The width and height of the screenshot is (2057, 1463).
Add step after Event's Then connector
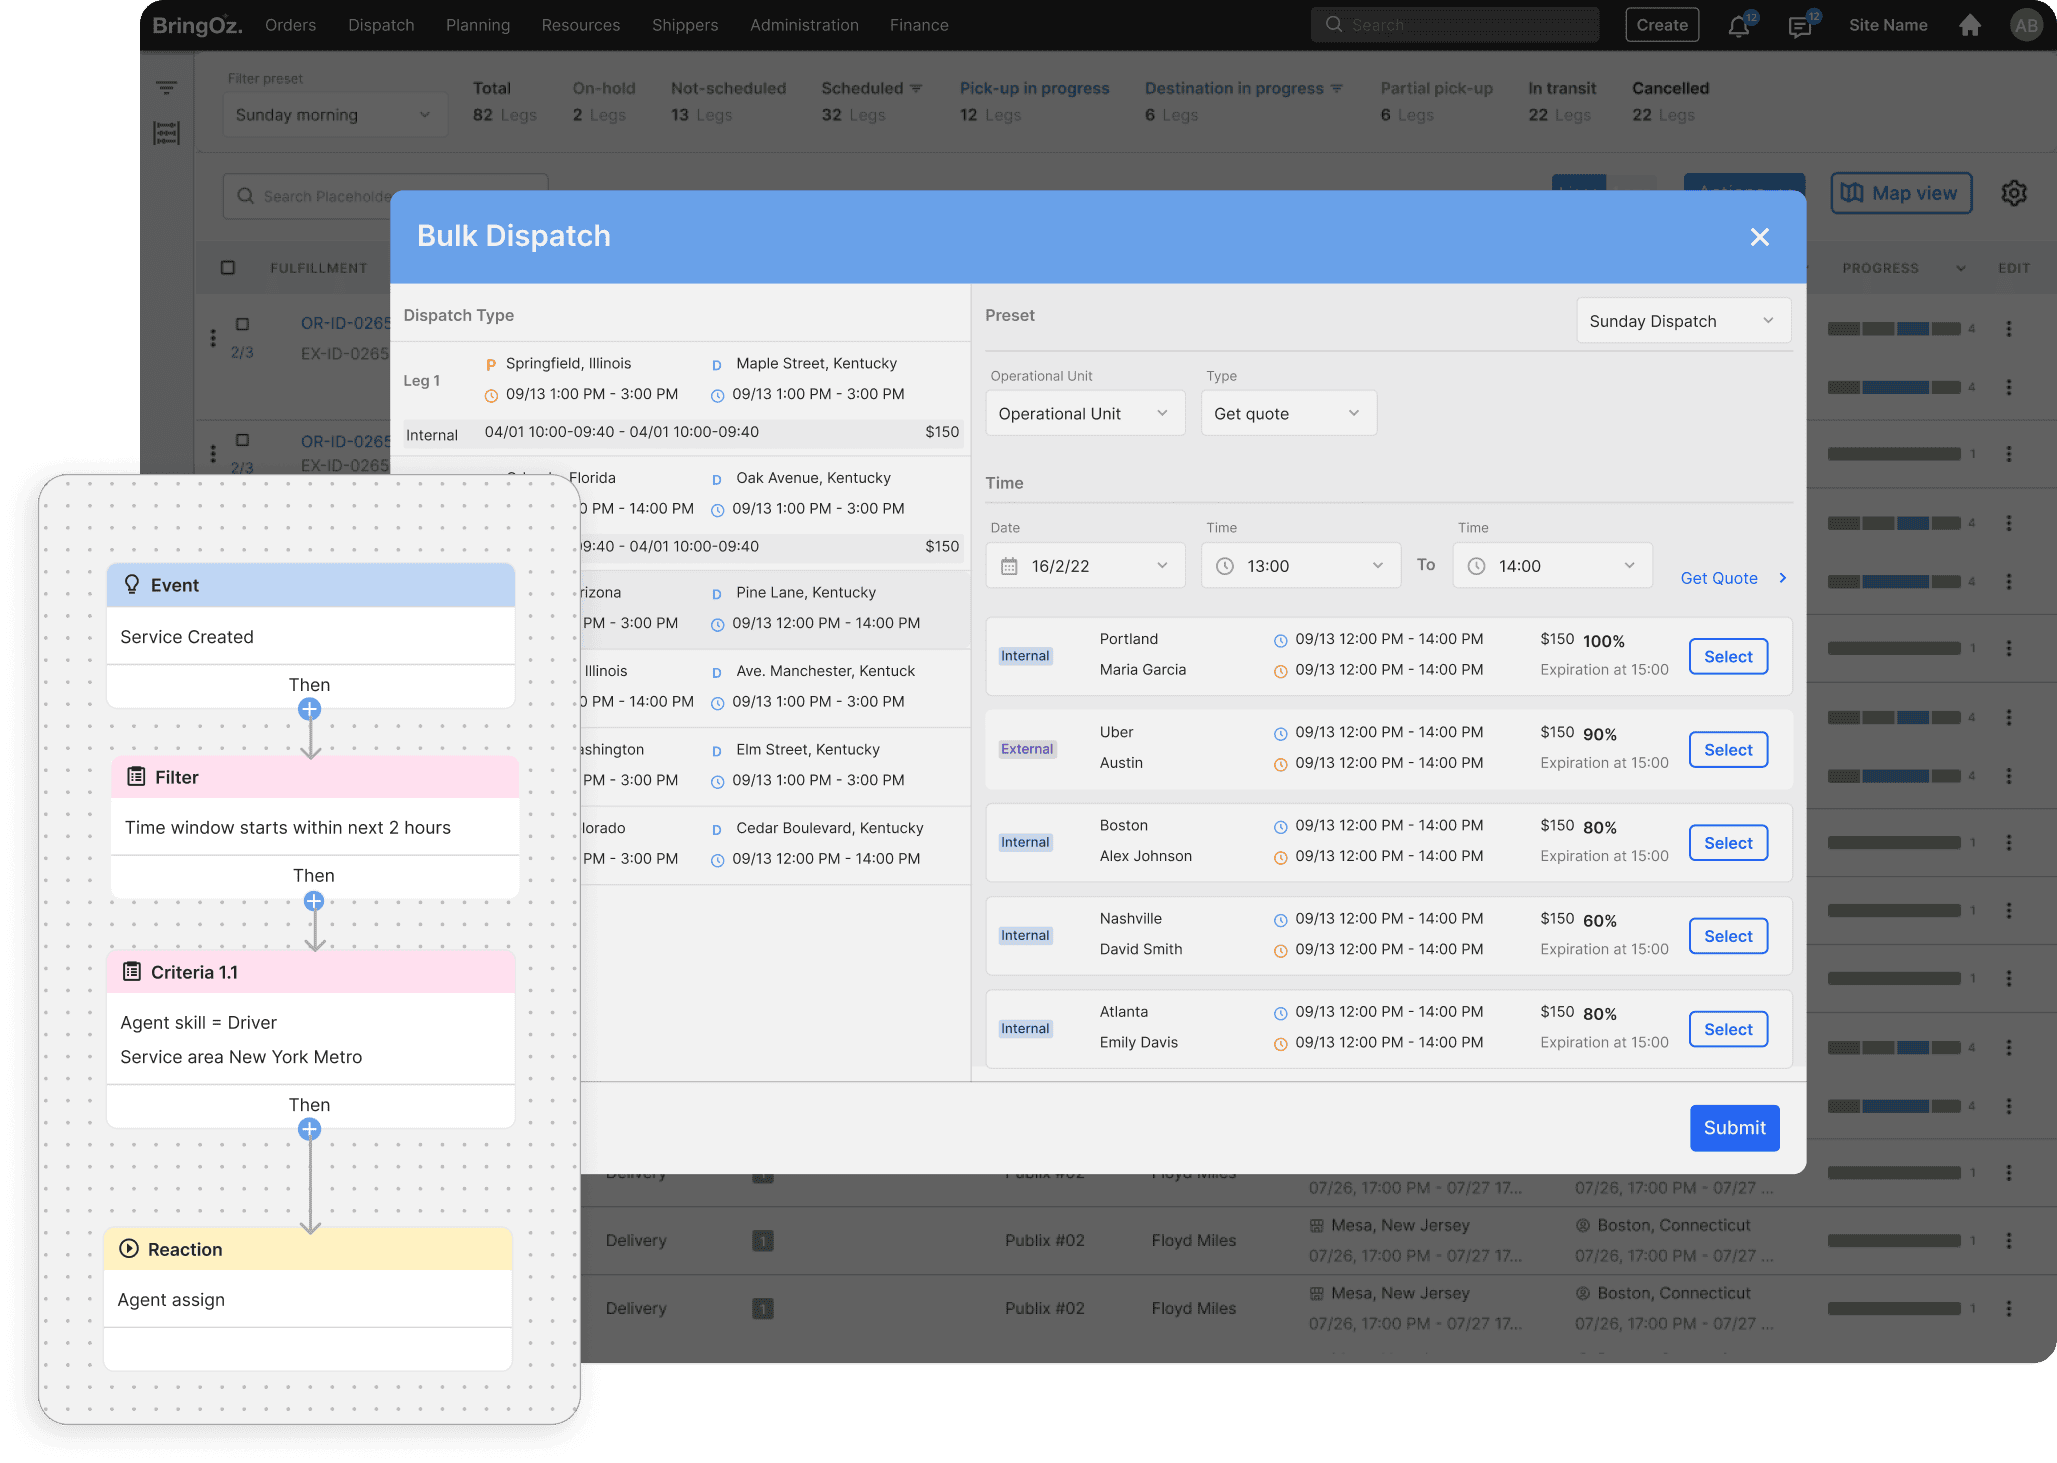coord(310,709)
